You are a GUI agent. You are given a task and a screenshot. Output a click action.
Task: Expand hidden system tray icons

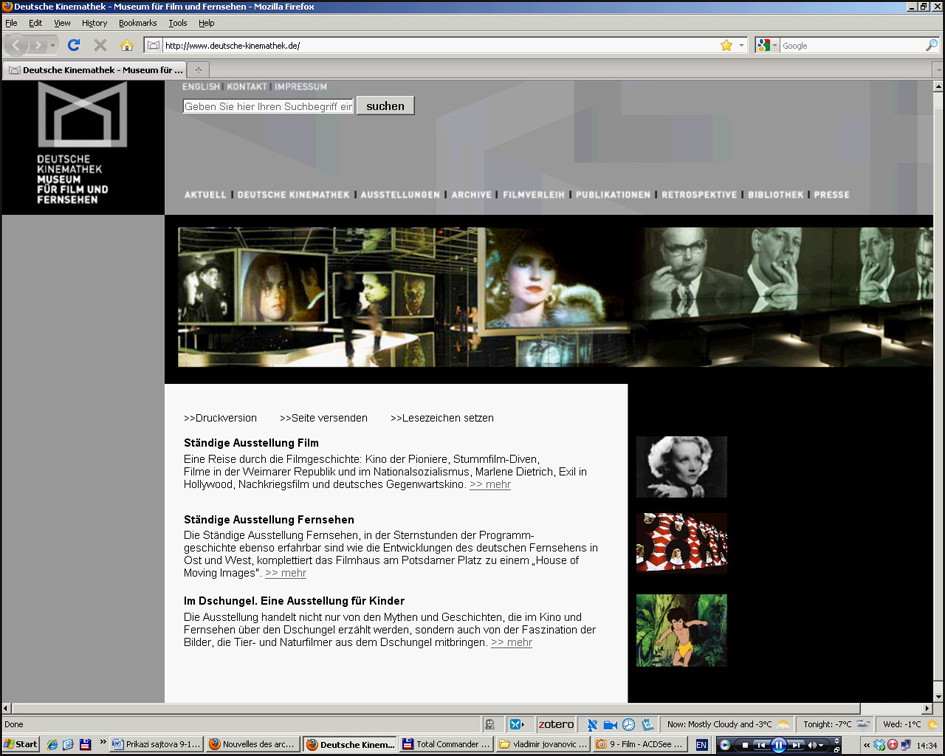coord(867,745)
